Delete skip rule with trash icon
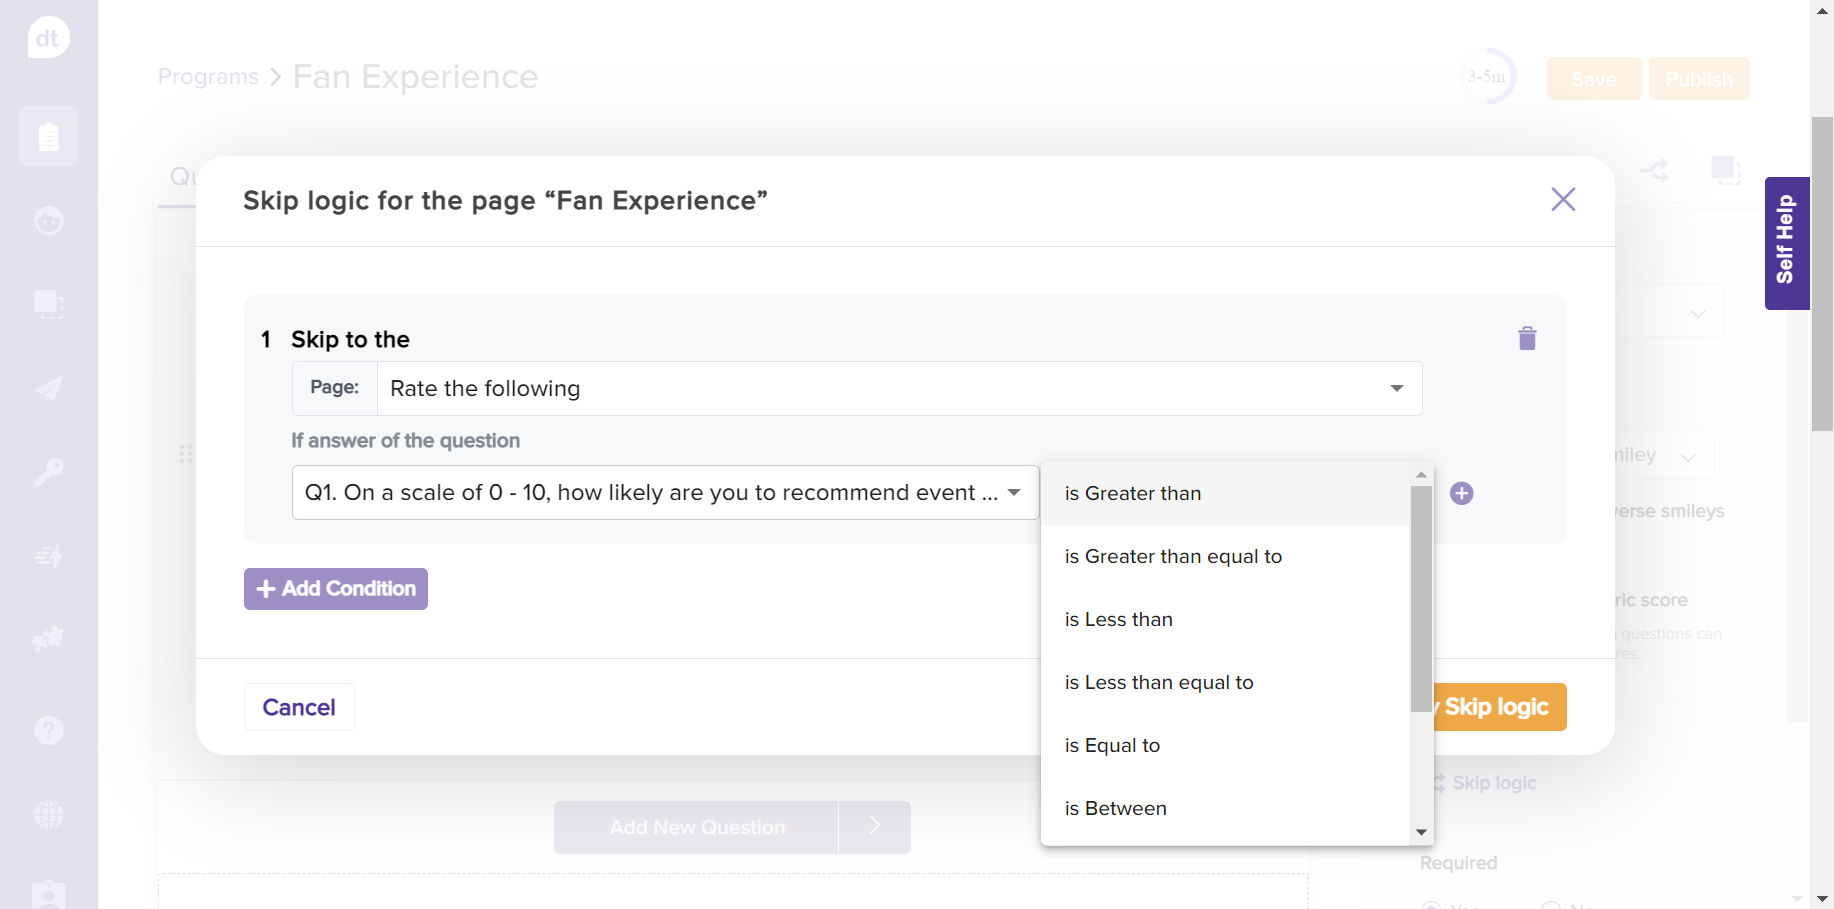Viewport: 1834px width, 909px height. pos(1526,339)
